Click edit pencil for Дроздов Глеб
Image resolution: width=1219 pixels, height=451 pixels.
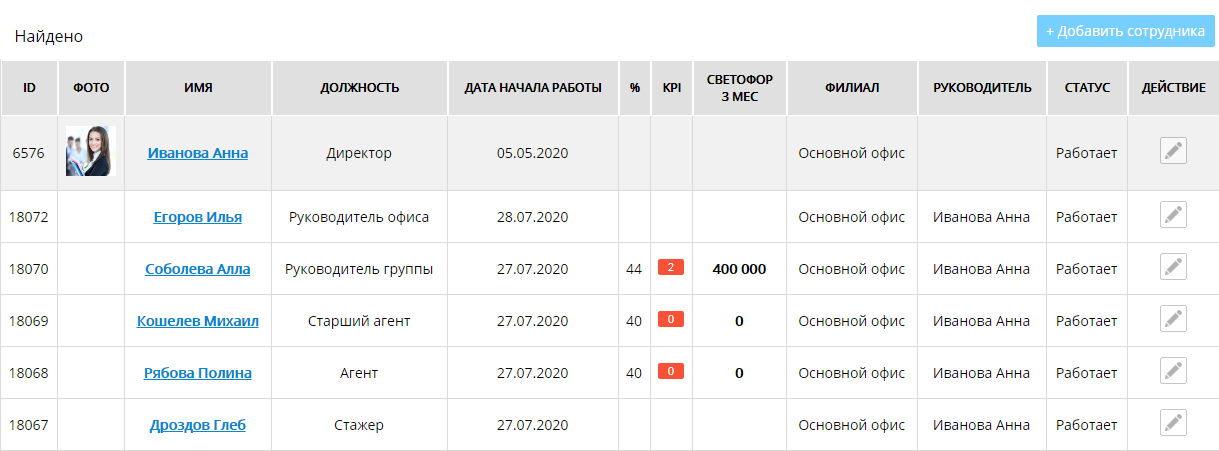point(1173,424)
